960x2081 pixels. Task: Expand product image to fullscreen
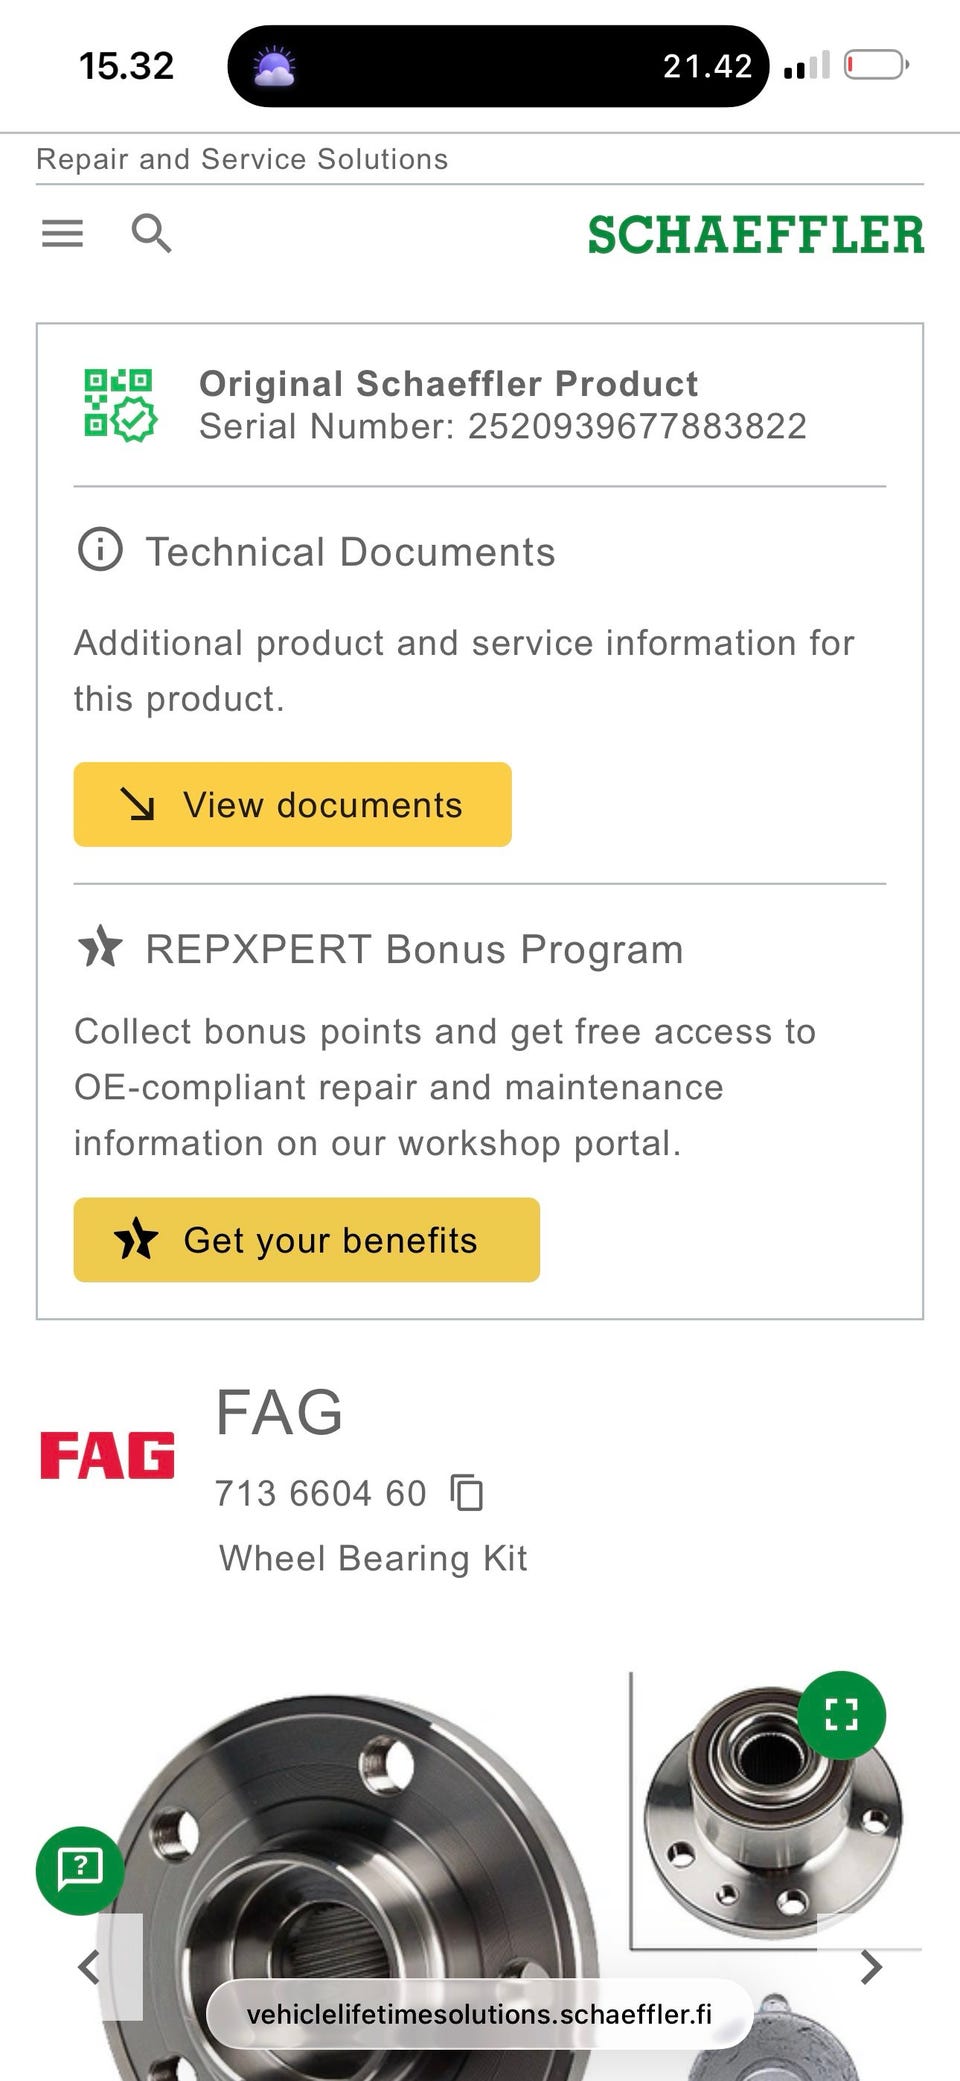tap(842, 1715)
